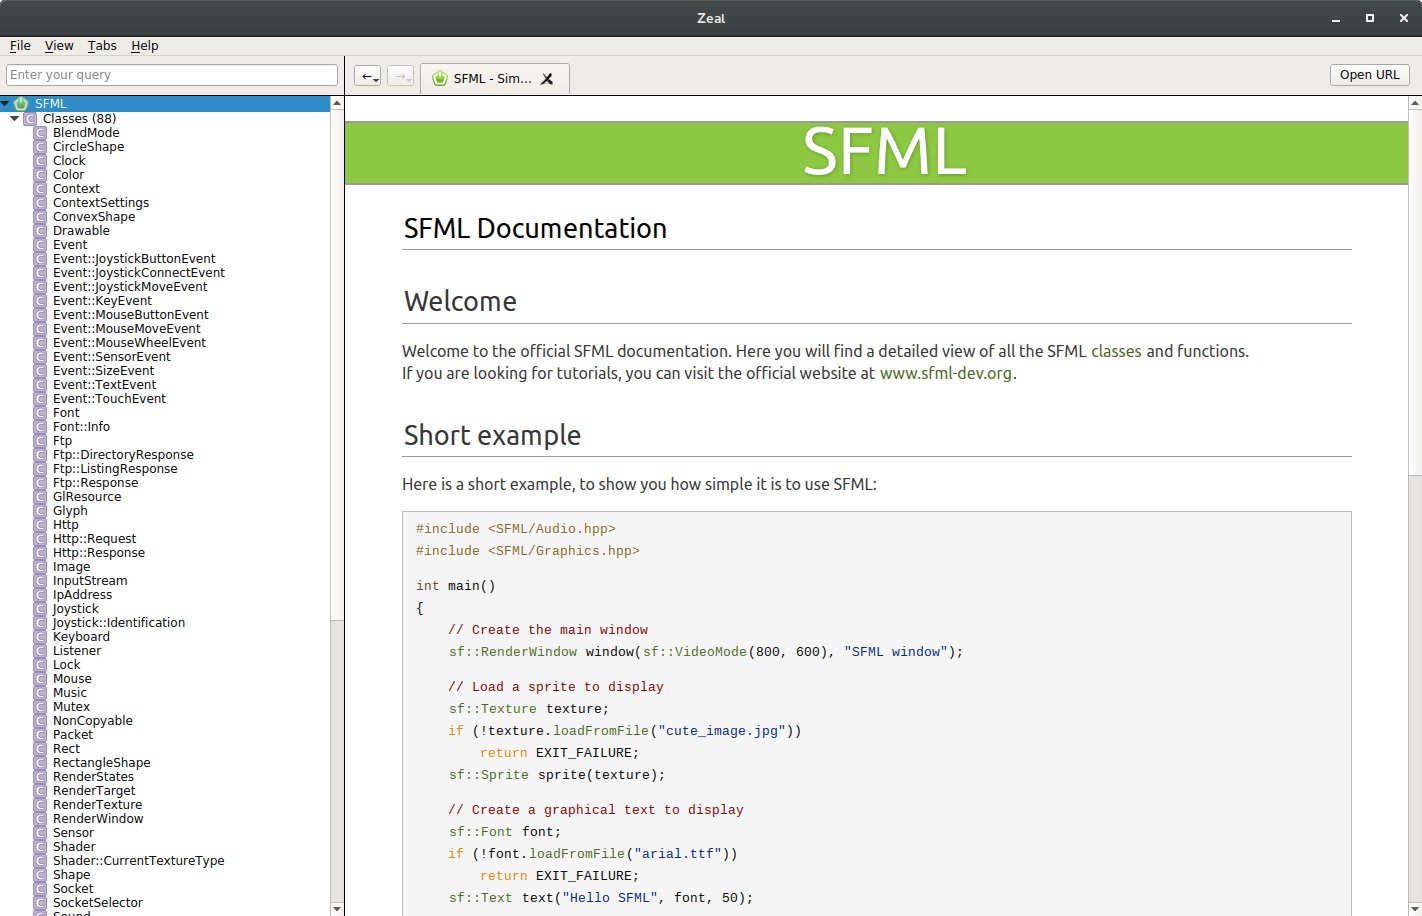Click the SFML icon on the tab
This screenshot has height=916, width=1422.
(440, 78)
